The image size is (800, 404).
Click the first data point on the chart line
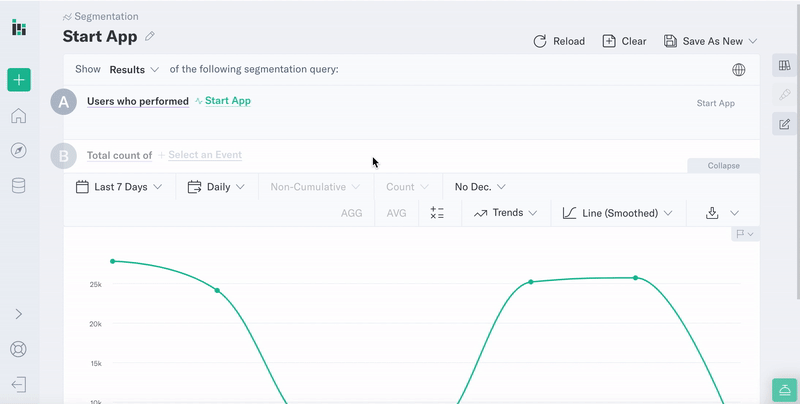coord(113,261)
